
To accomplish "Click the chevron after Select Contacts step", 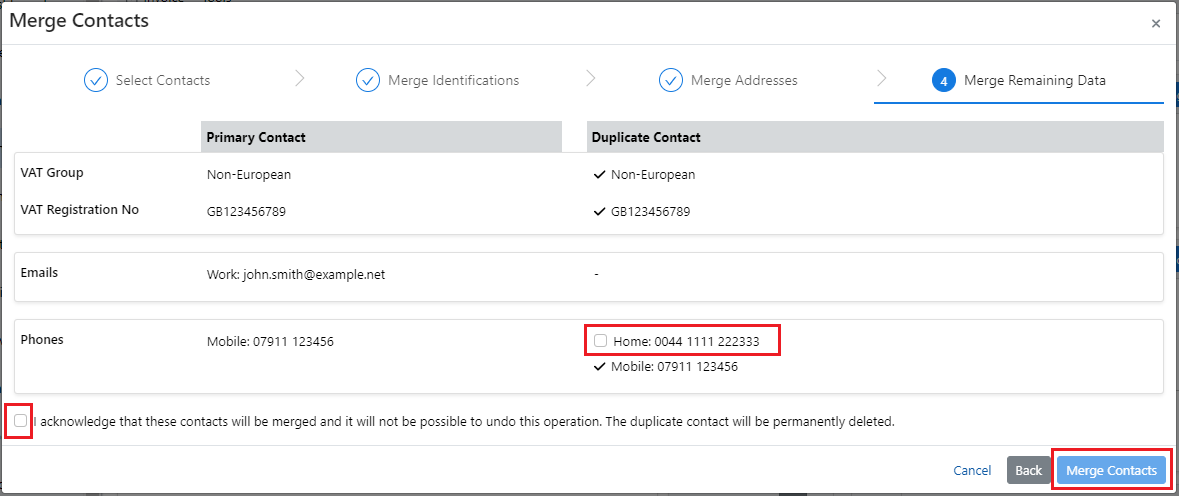I will pyautogui.click(x=299, y=78).
